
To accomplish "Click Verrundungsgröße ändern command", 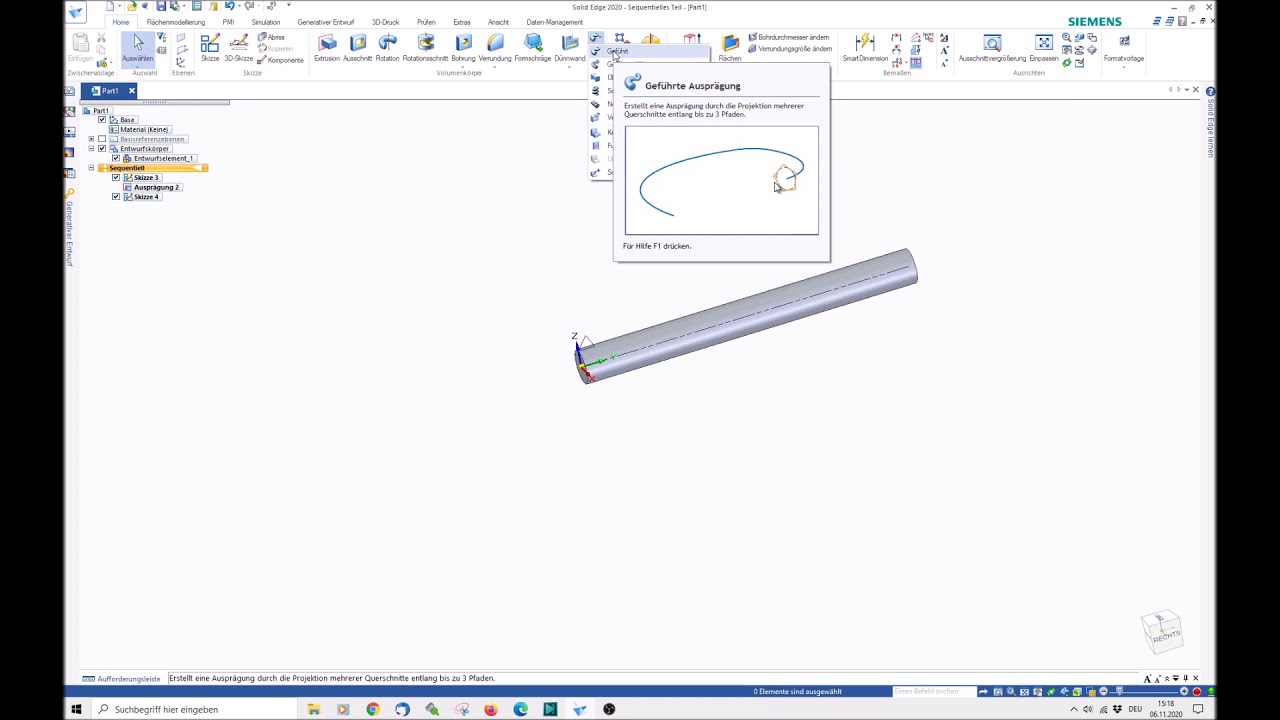I will click(790, 49).
